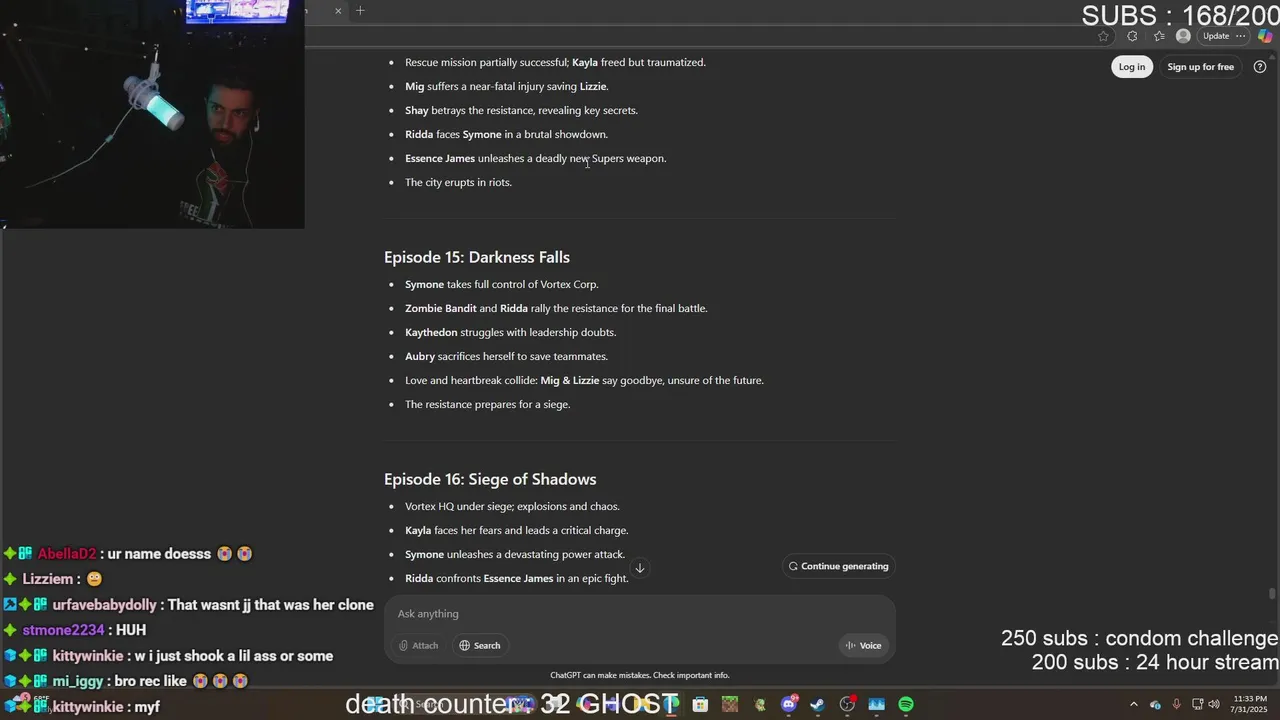
Task: Open the browser extensions puzzle icon
Action: 1132,36
